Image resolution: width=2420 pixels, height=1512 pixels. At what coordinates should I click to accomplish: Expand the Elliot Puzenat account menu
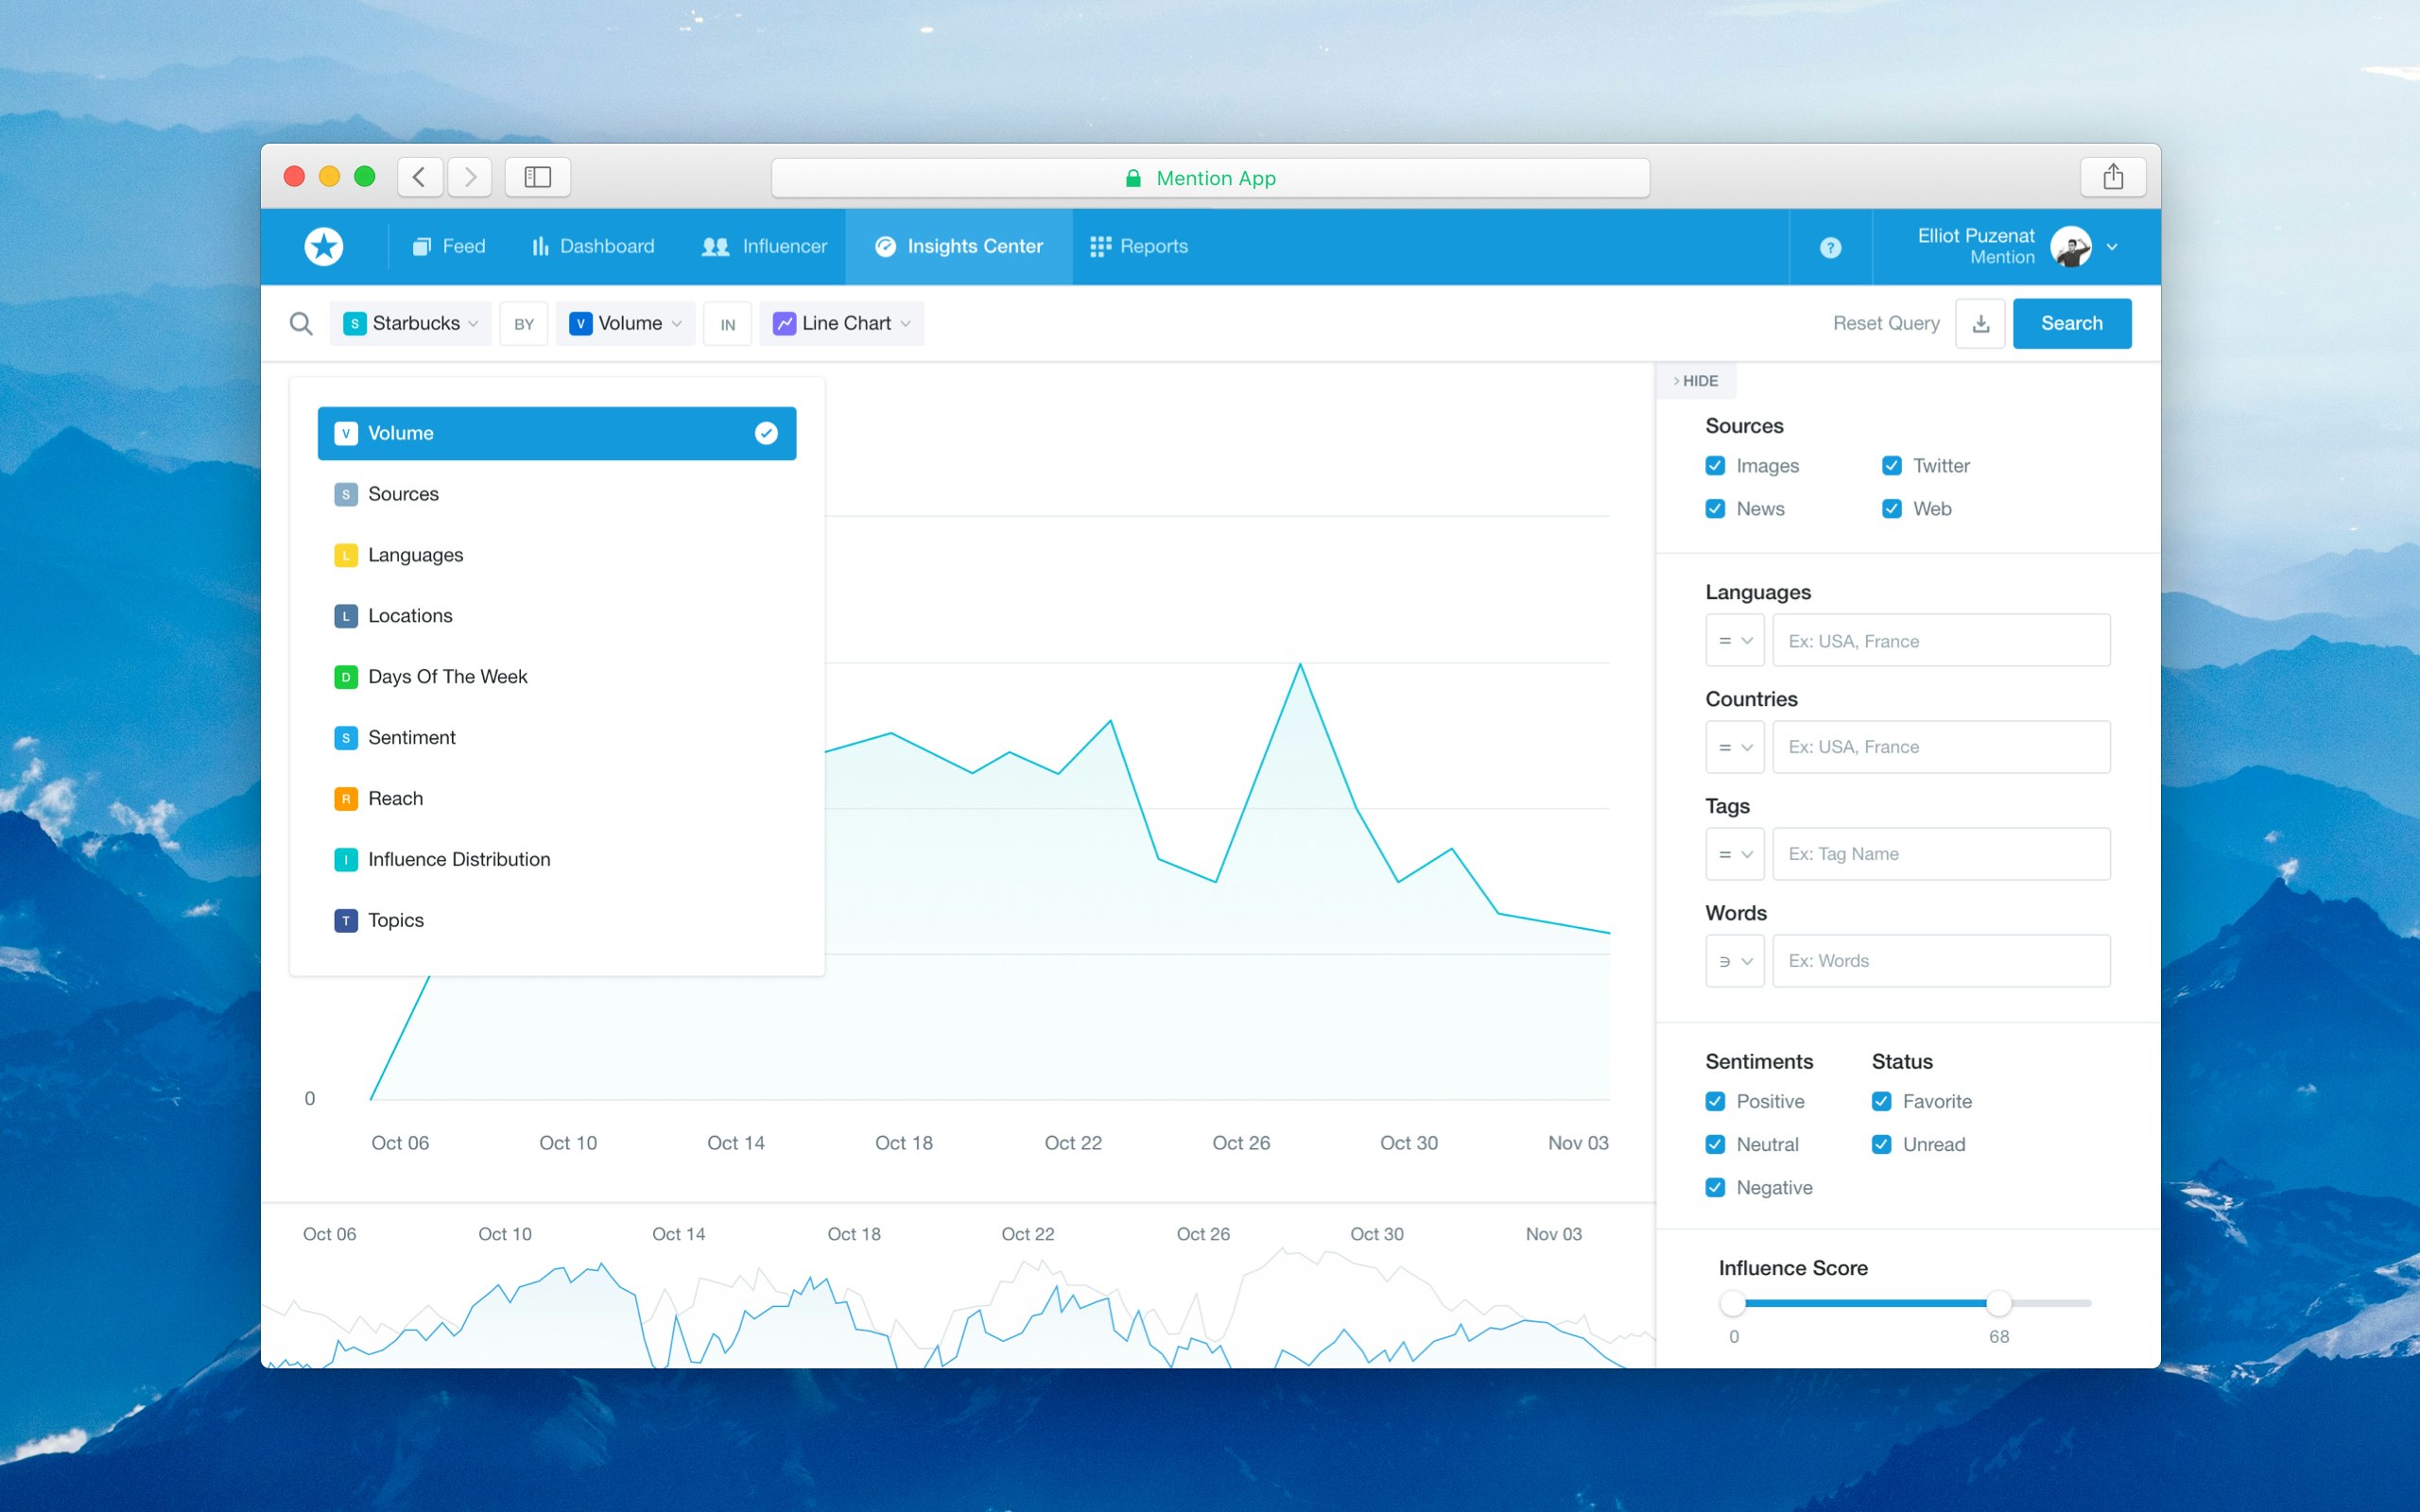pos(2112,246)
